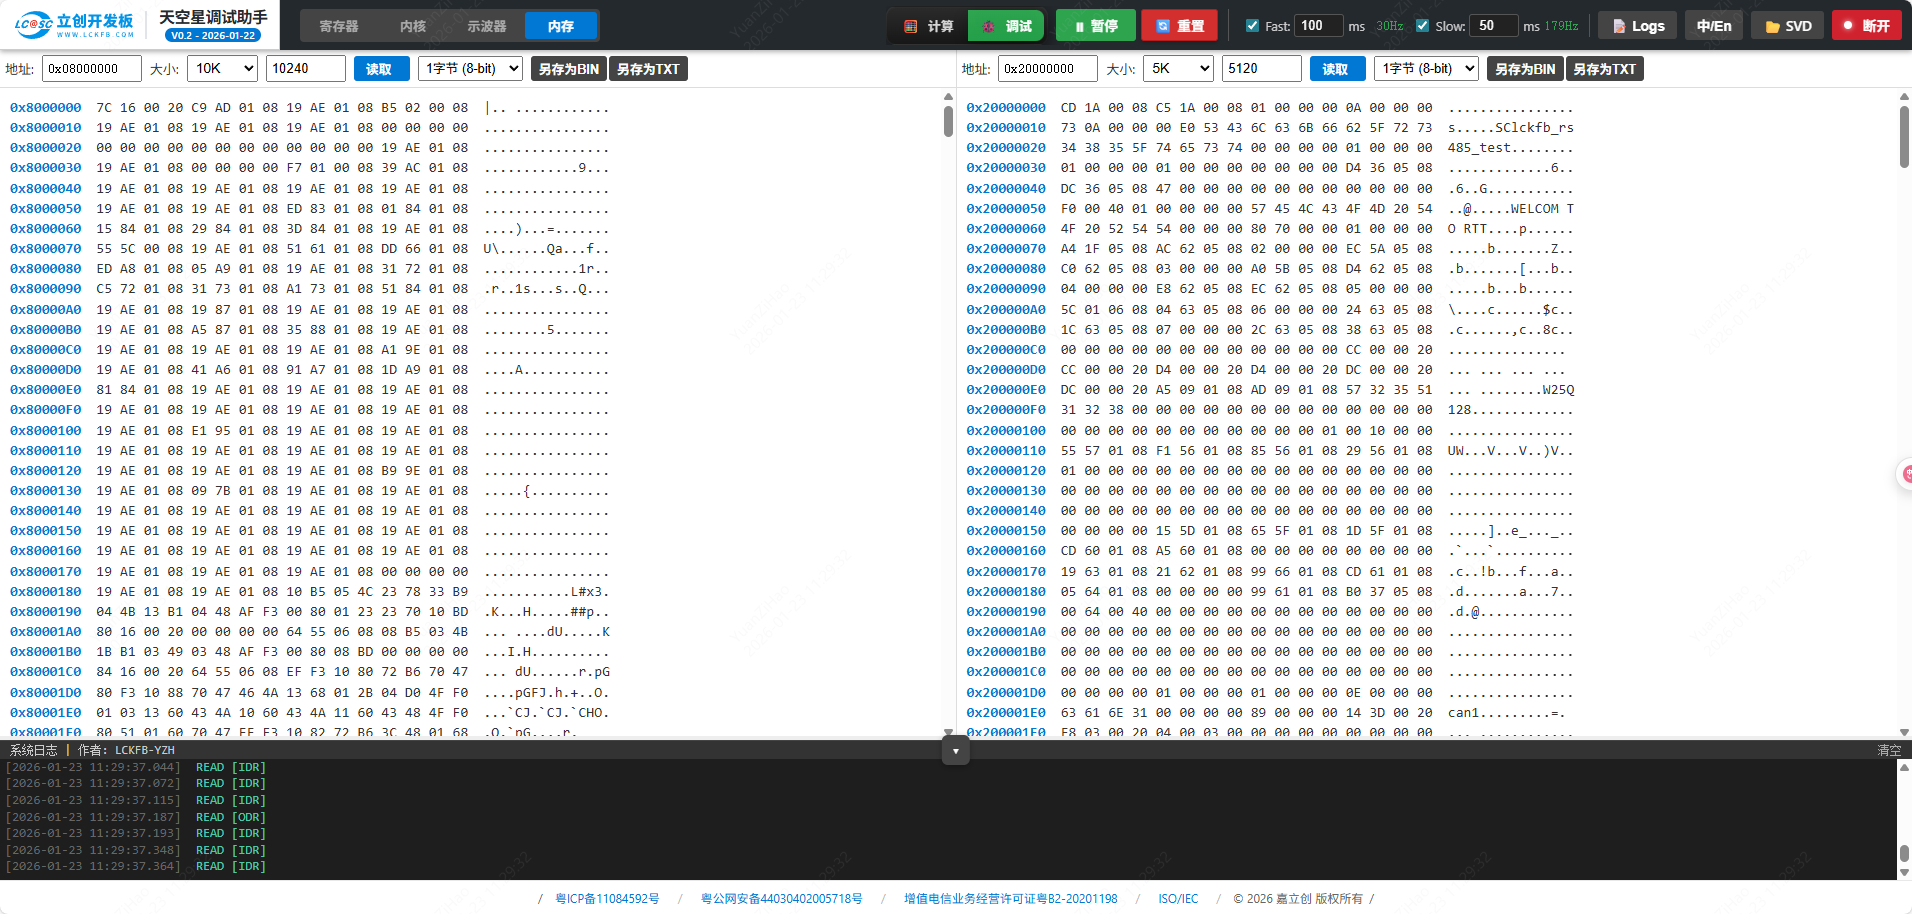Click the right 另存为BIN button

click(1525, 69)
